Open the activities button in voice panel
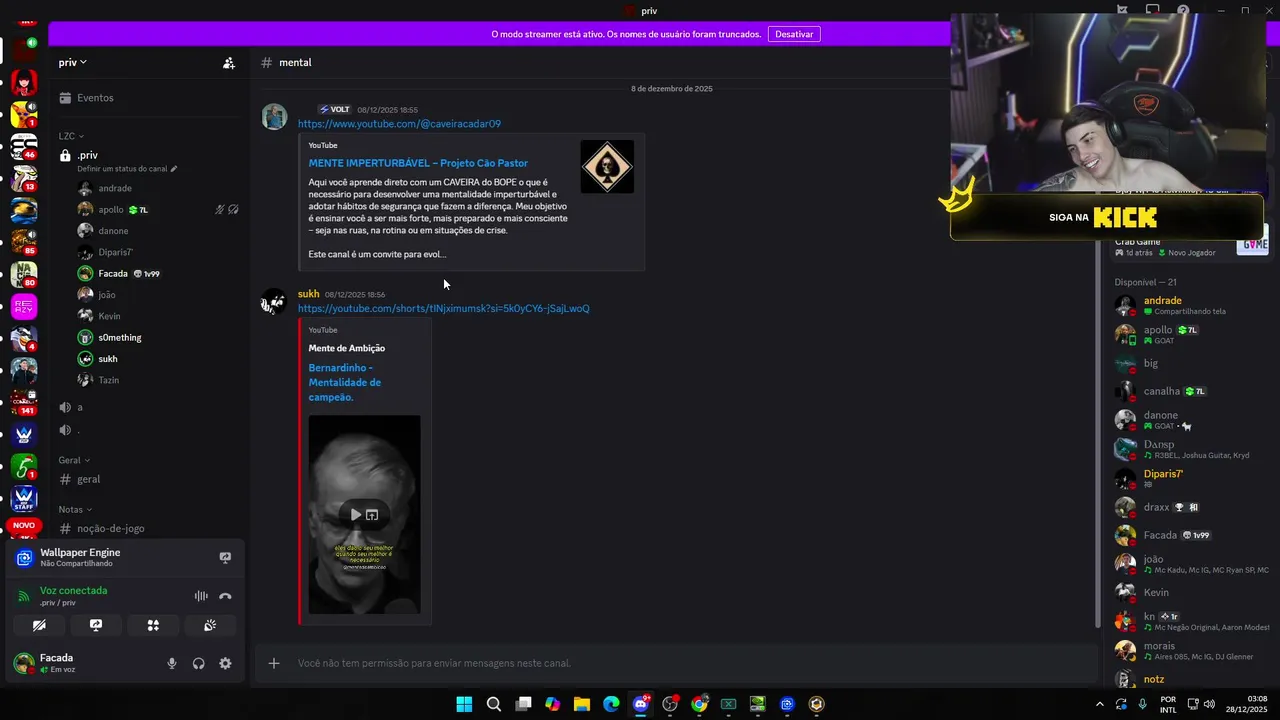The height and width of the screenshot is (720, 1280). tap(153, 625)
